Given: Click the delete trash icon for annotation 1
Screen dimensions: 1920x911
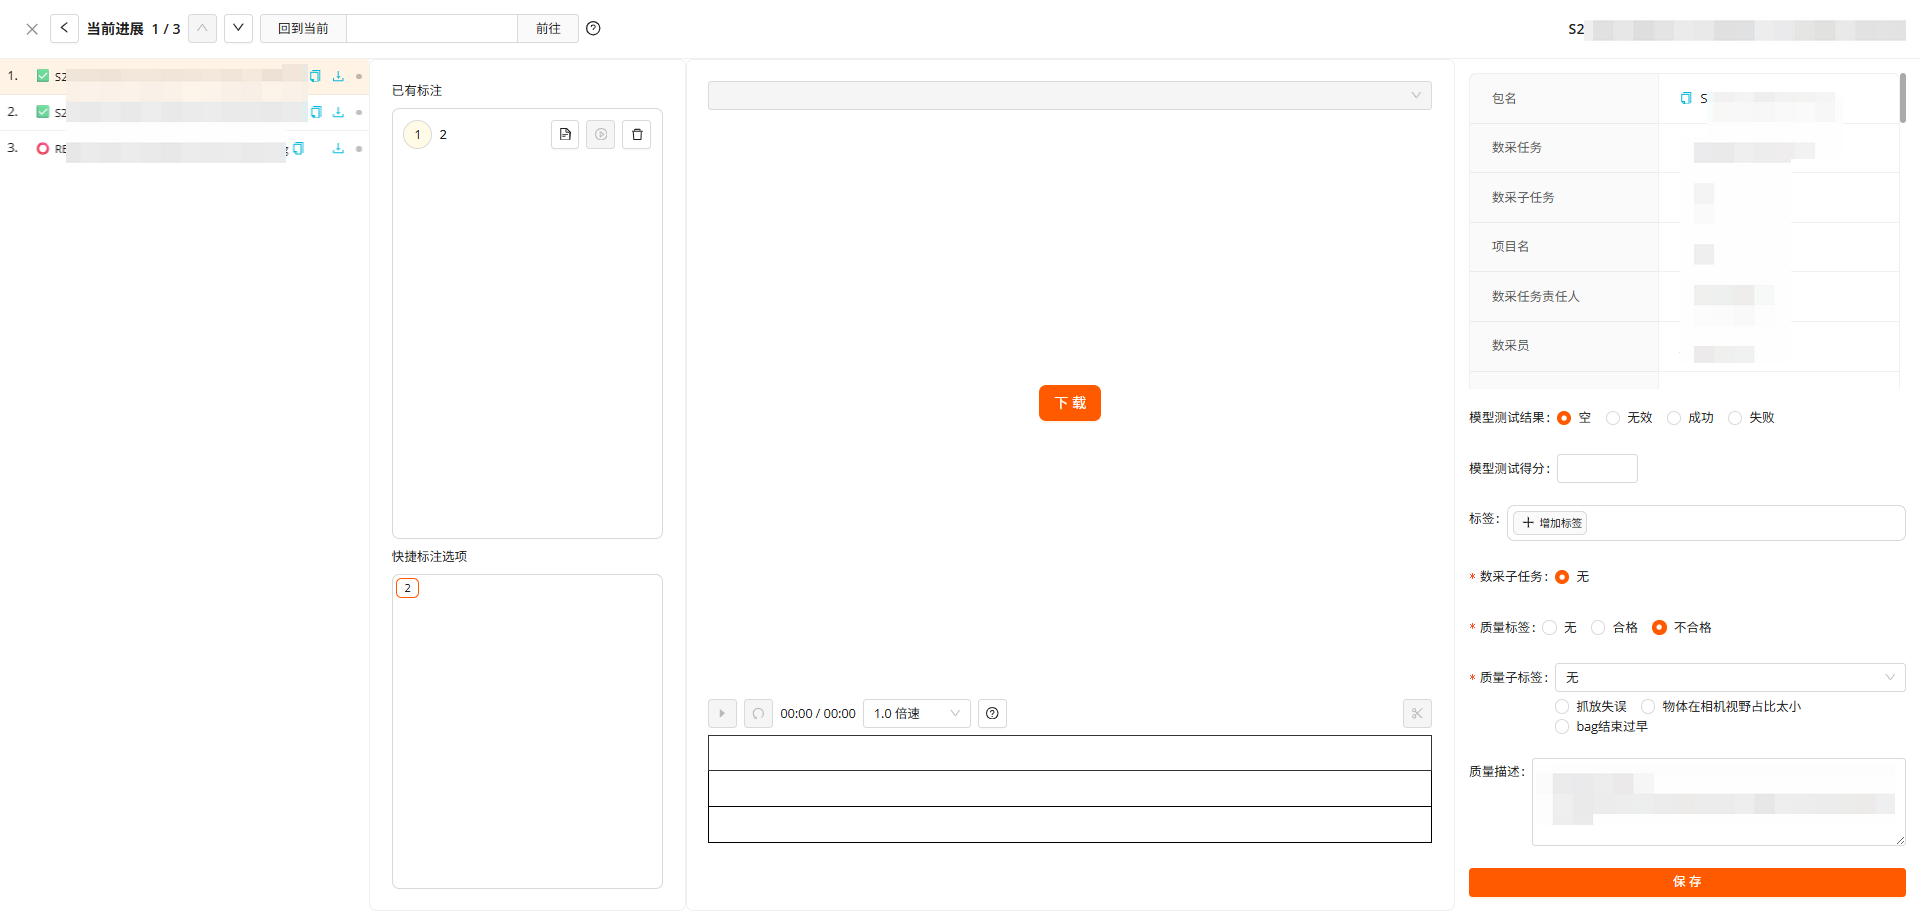Looking at the screenshot, I should (x=637, y=135).
